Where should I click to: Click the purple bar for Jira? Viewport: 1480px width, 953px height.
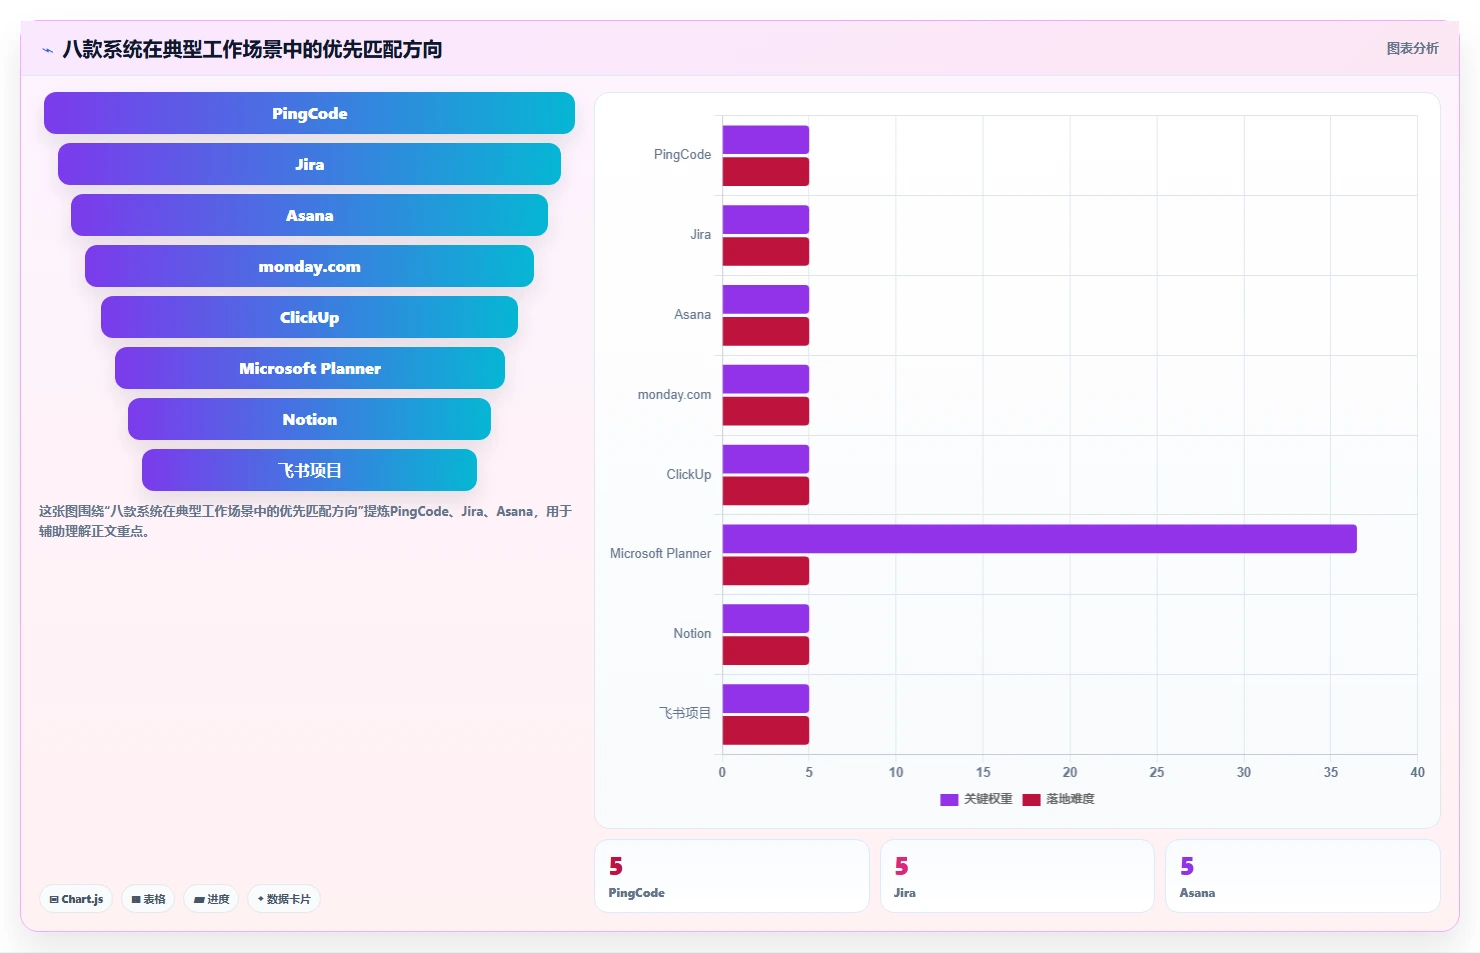tap(765, 220)
